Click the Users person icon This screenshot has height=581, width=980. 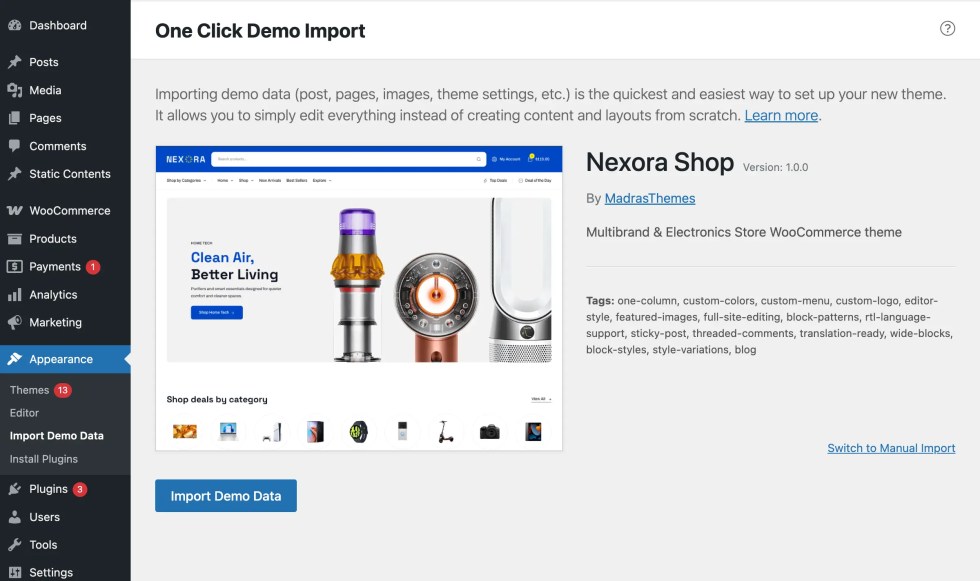pyautogui.click(x=14, y=517)
